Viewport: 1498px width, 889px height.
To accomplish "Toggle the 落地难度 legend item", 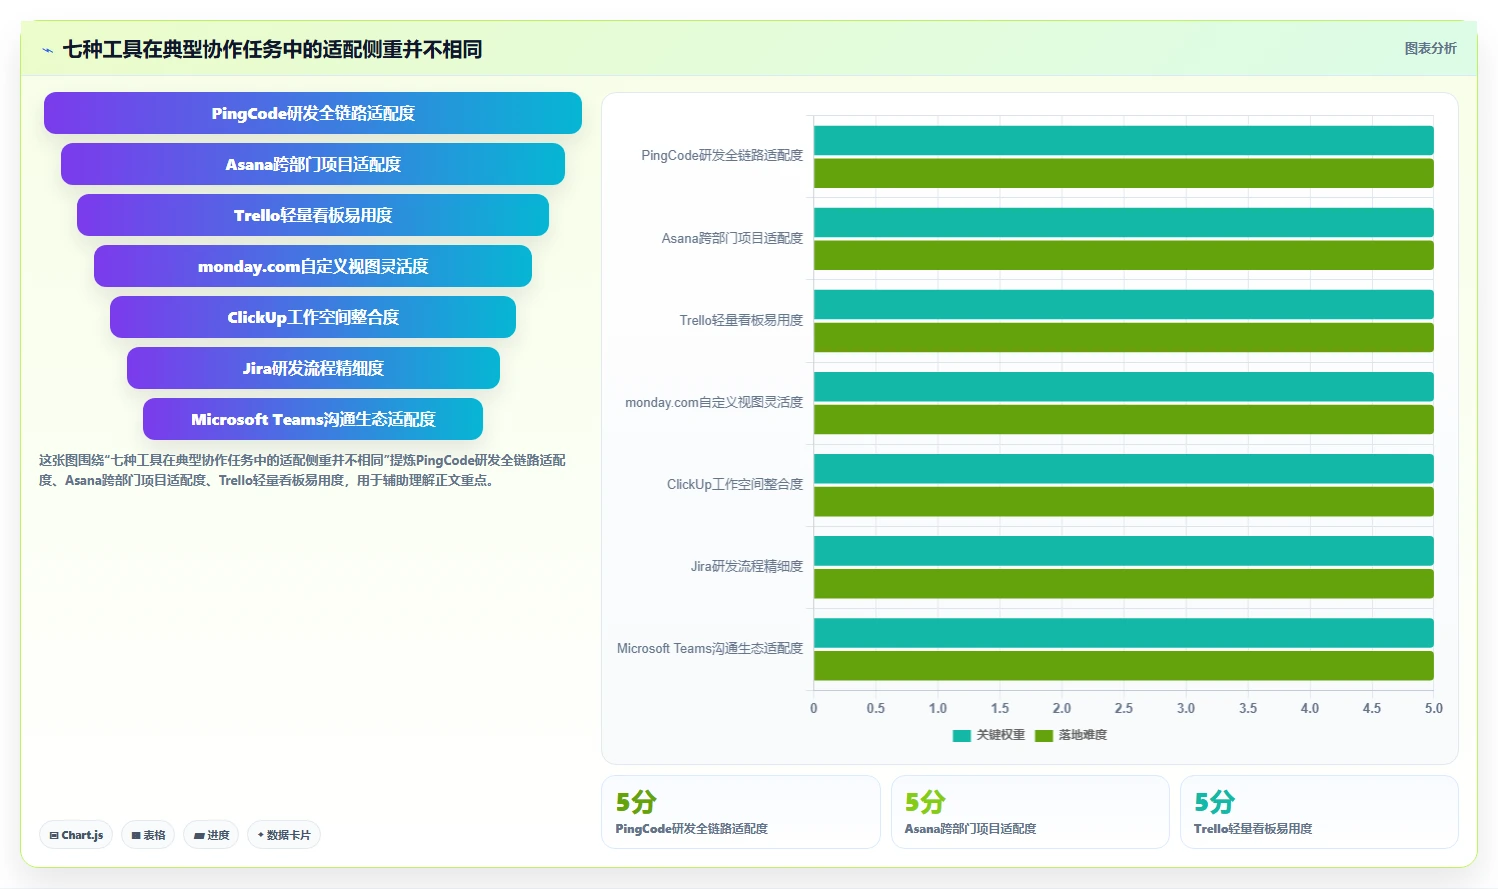I will 1071,735.
